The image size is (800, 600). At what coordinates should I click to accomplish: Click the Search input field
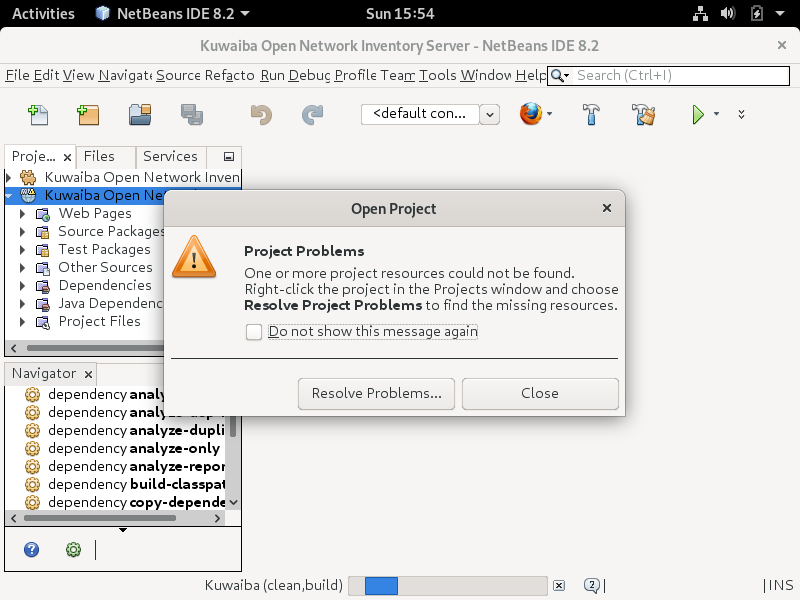pyautogui.click(x=680, y=76)
